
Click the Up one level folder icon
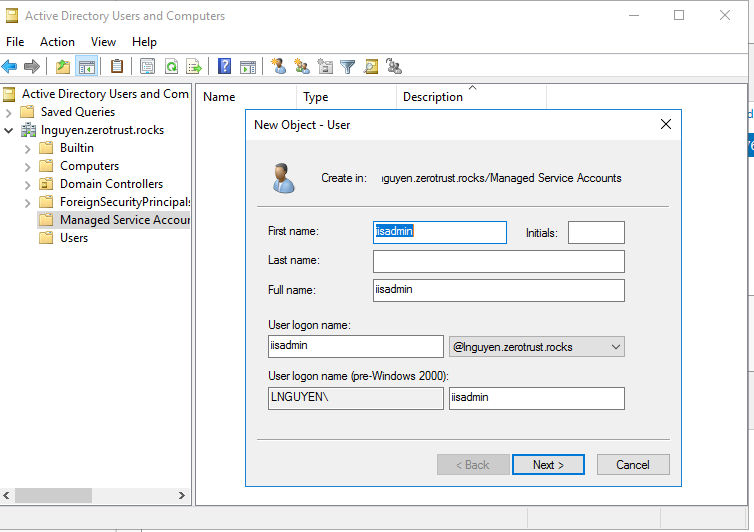(x=63, y=67)
